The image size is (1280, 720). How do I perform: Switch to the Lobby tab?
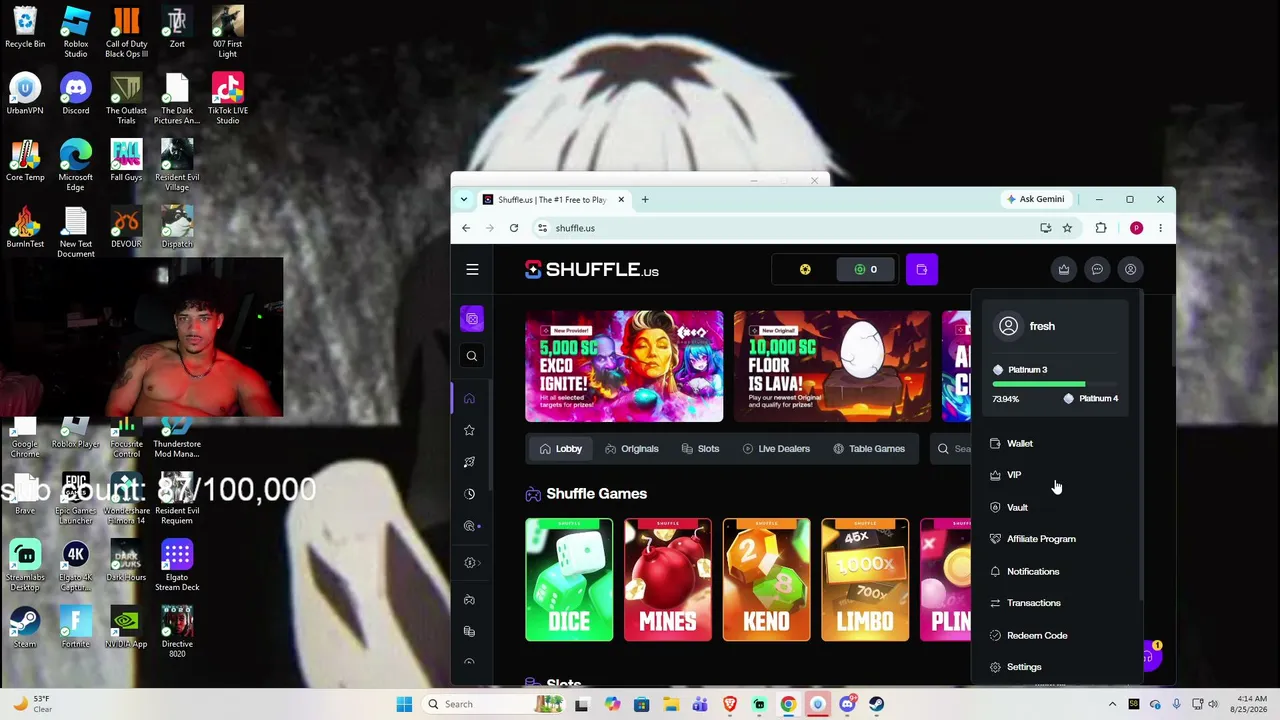560,449
